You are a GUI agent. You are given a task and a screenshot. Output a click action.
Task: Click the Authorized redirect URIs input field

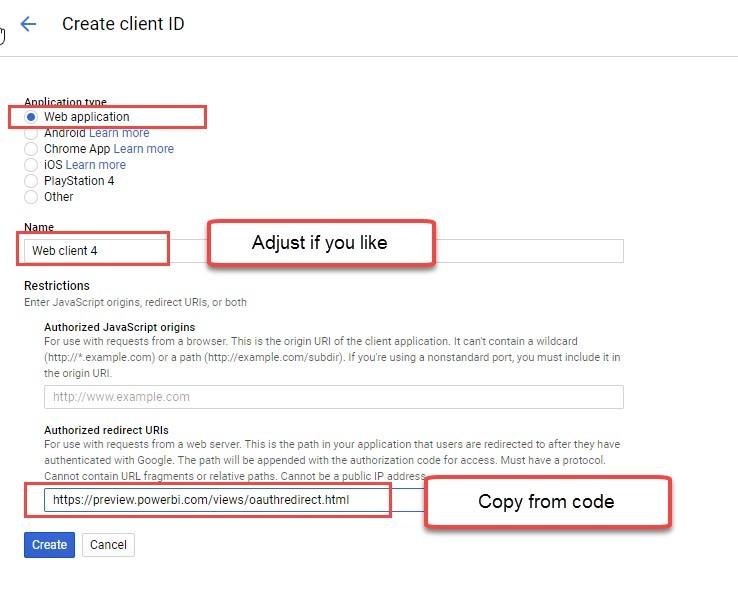235,500
